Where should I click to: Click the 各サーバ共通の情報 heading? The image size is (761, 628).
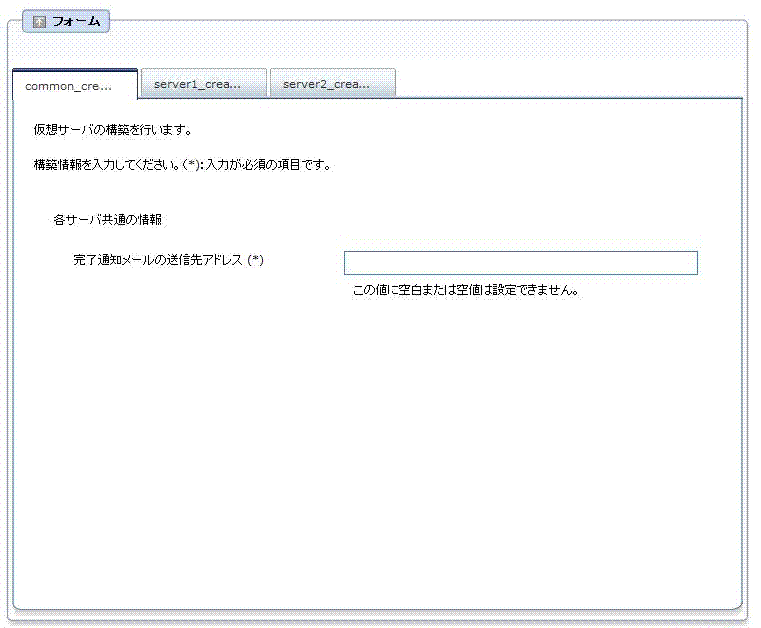coord(108,220)
